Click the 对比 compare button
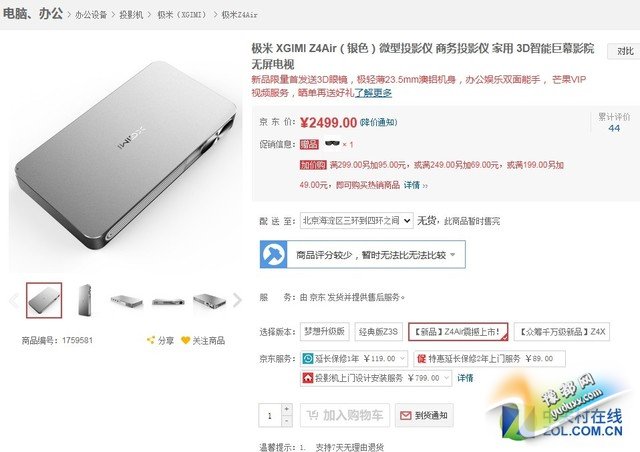This screenshot has height=452, width=640. point(625,51)
